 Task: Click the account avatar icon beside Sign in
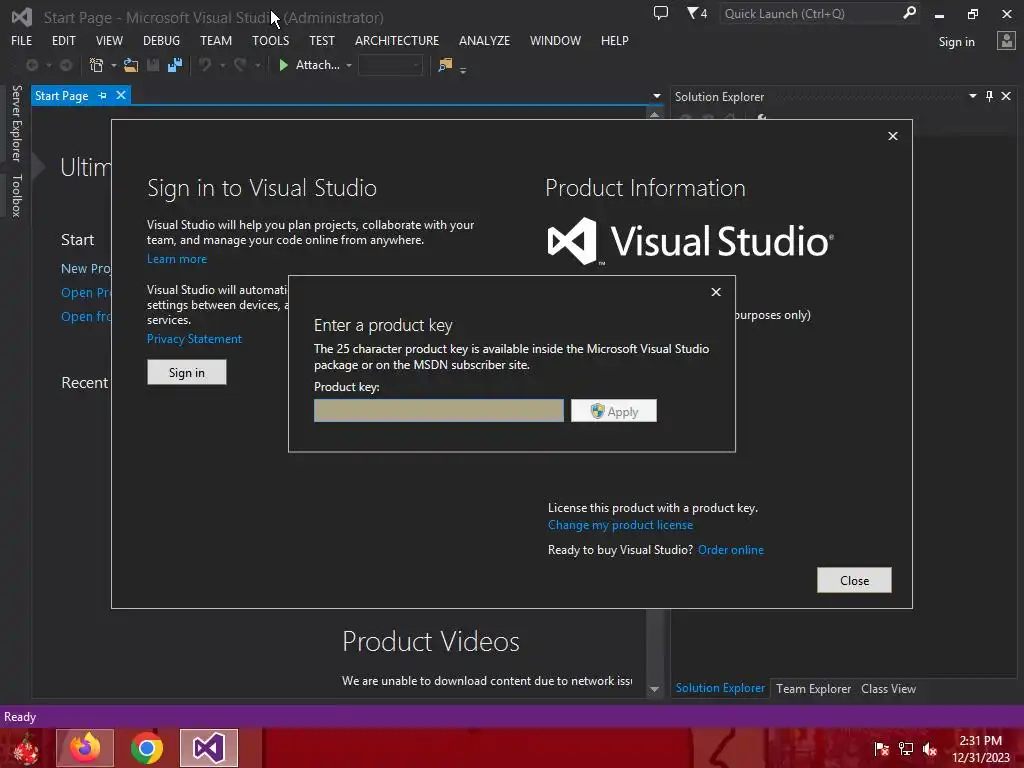coord(1006,41)
